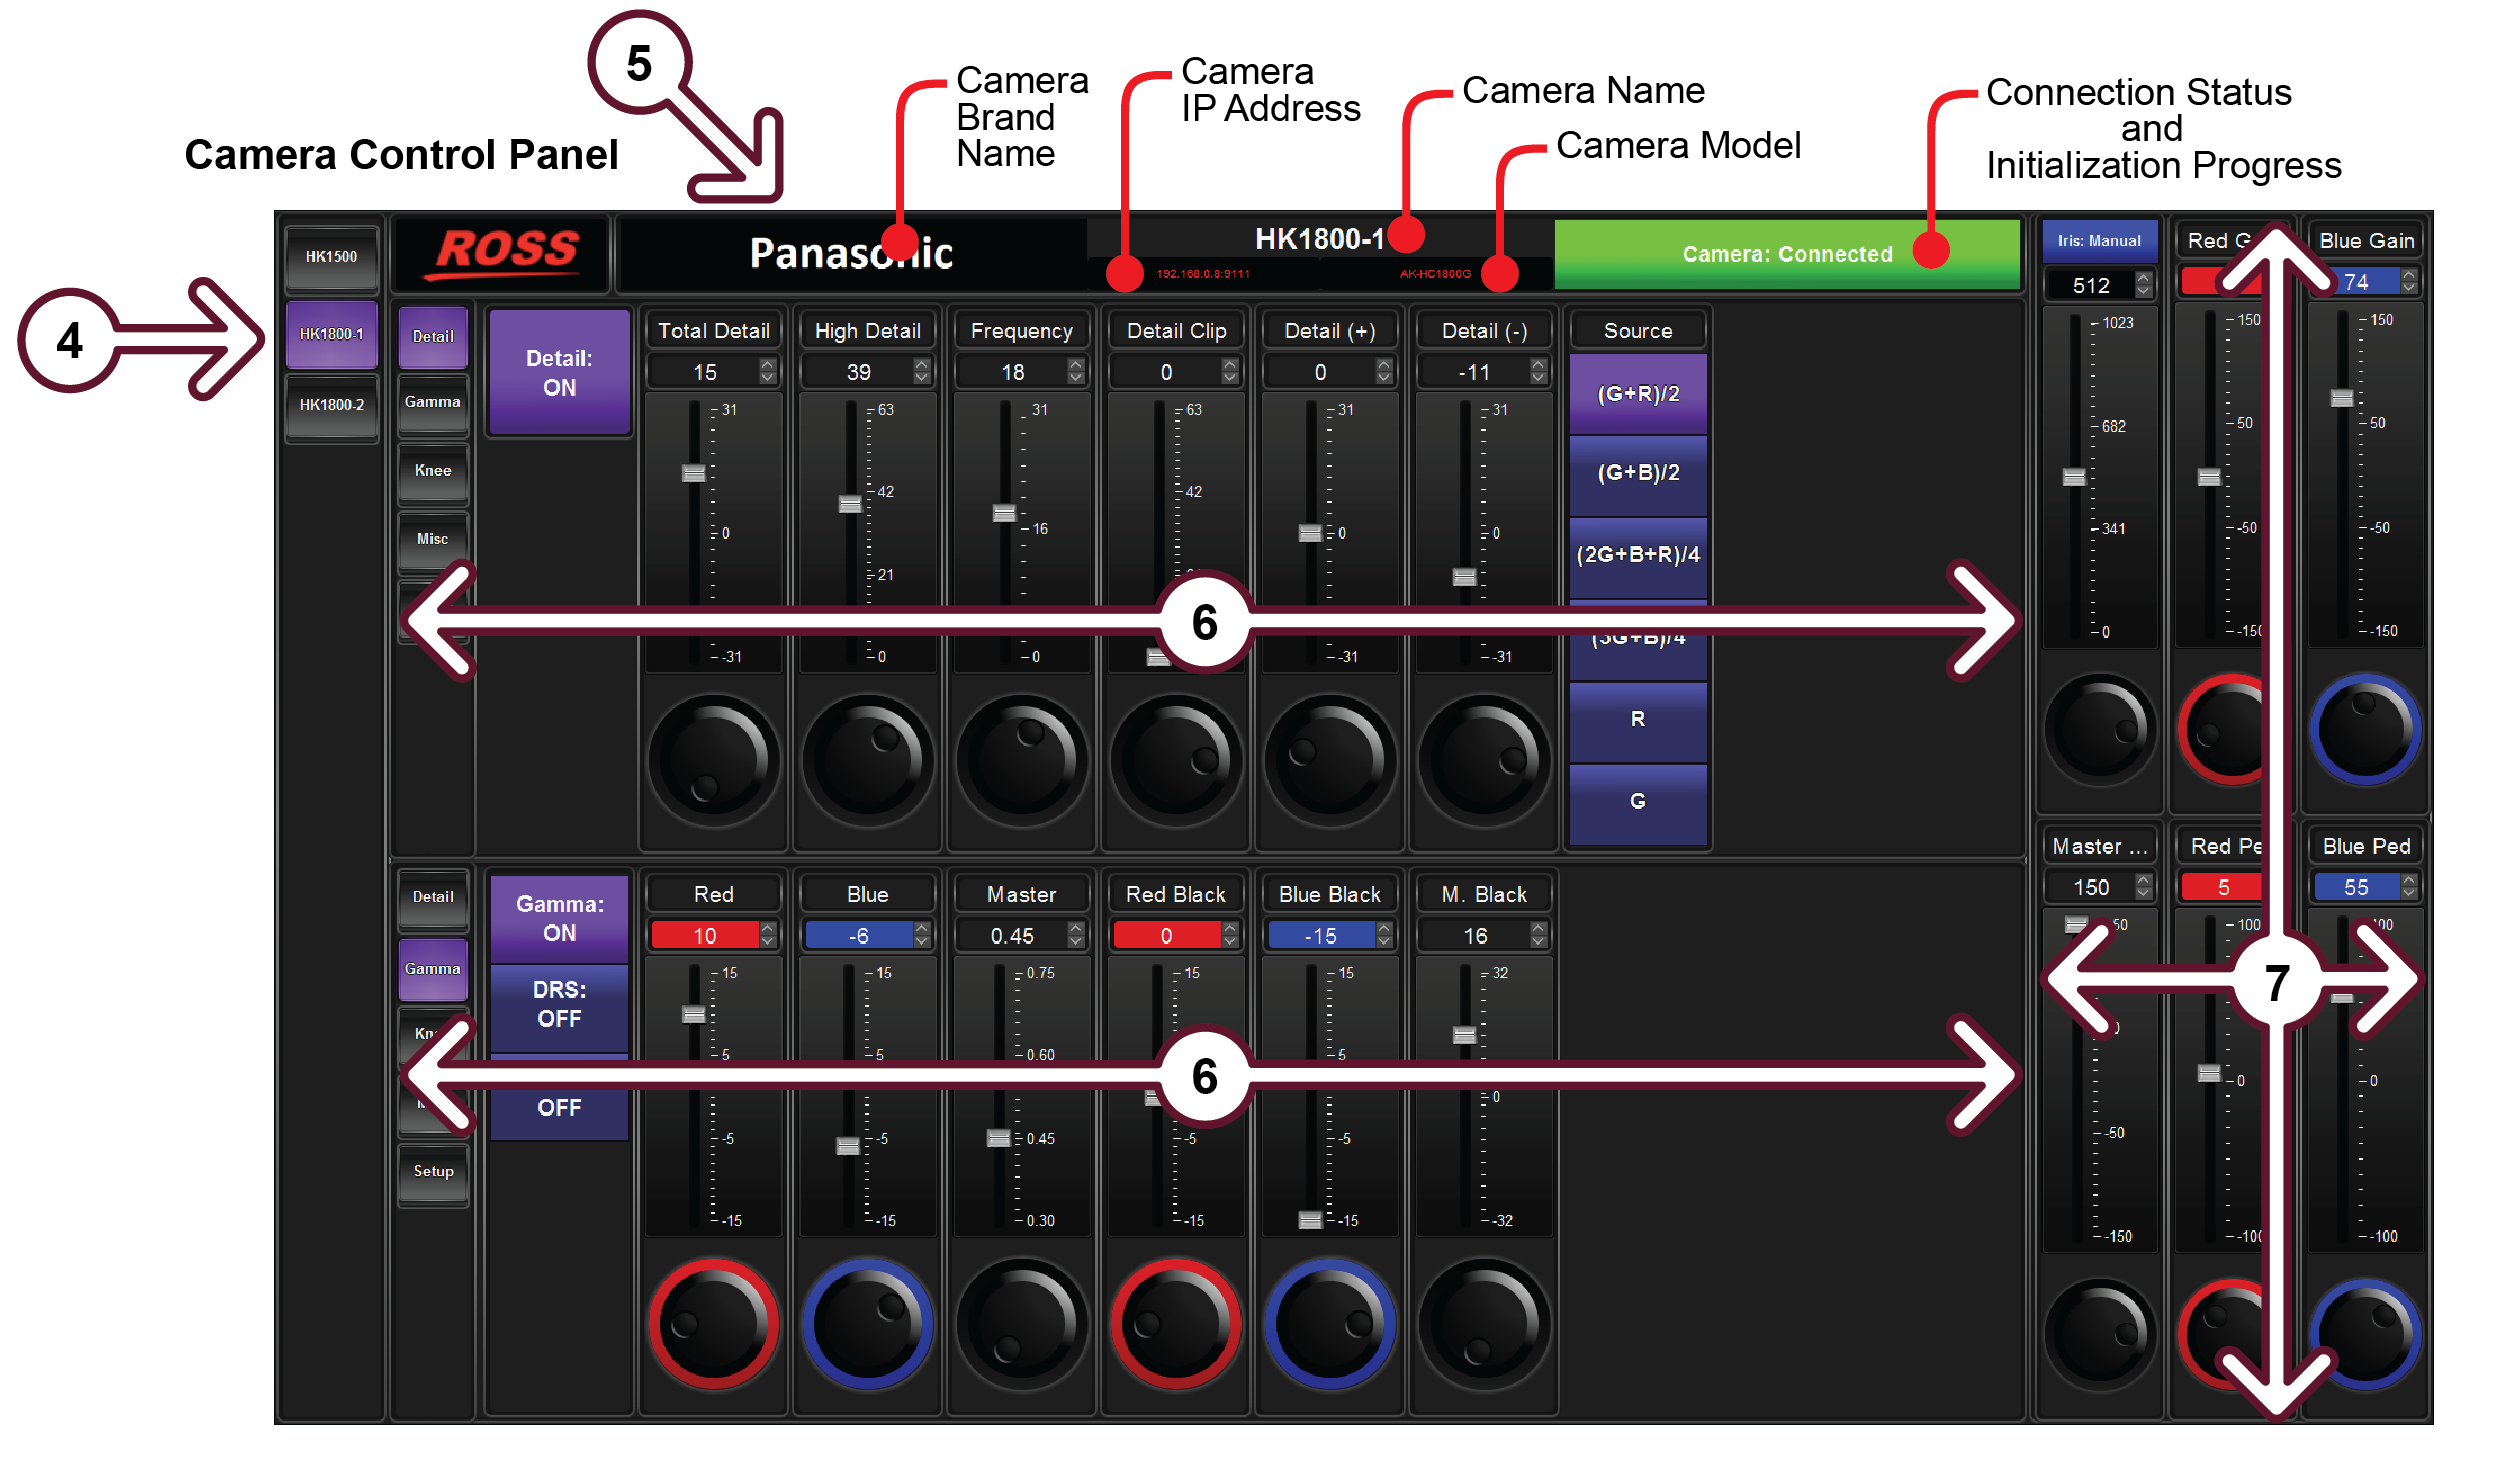The height and width of the screenshot is (1463, 2494).
Task: Select the HK1800-2 camera tab
Action: click(x=332, y=405)
